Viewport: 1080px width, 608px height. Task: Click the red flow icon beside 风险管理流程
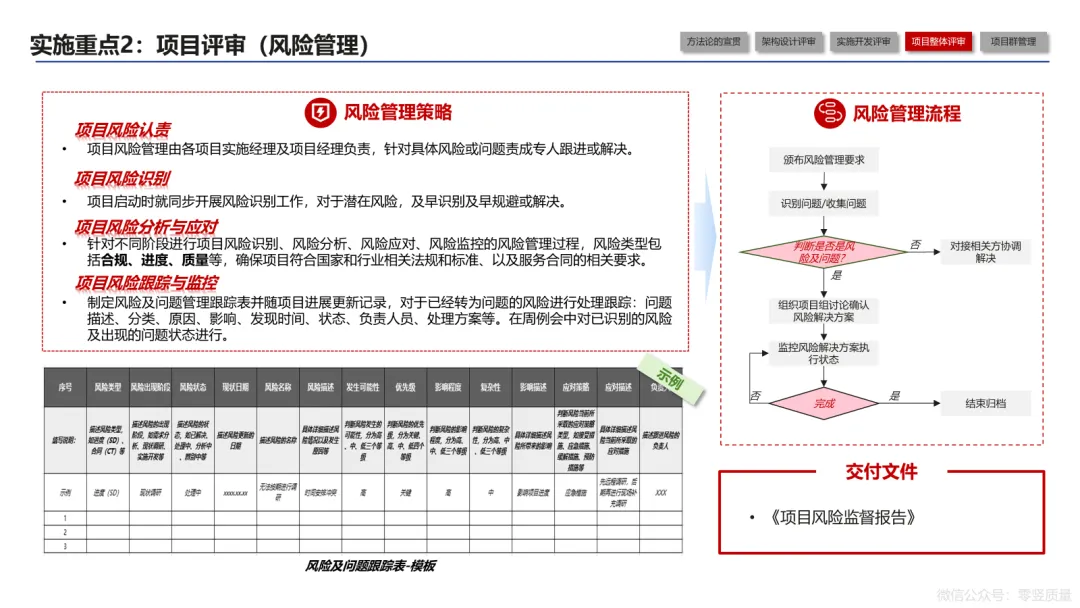pyautogui.click(x=829, y=114)
